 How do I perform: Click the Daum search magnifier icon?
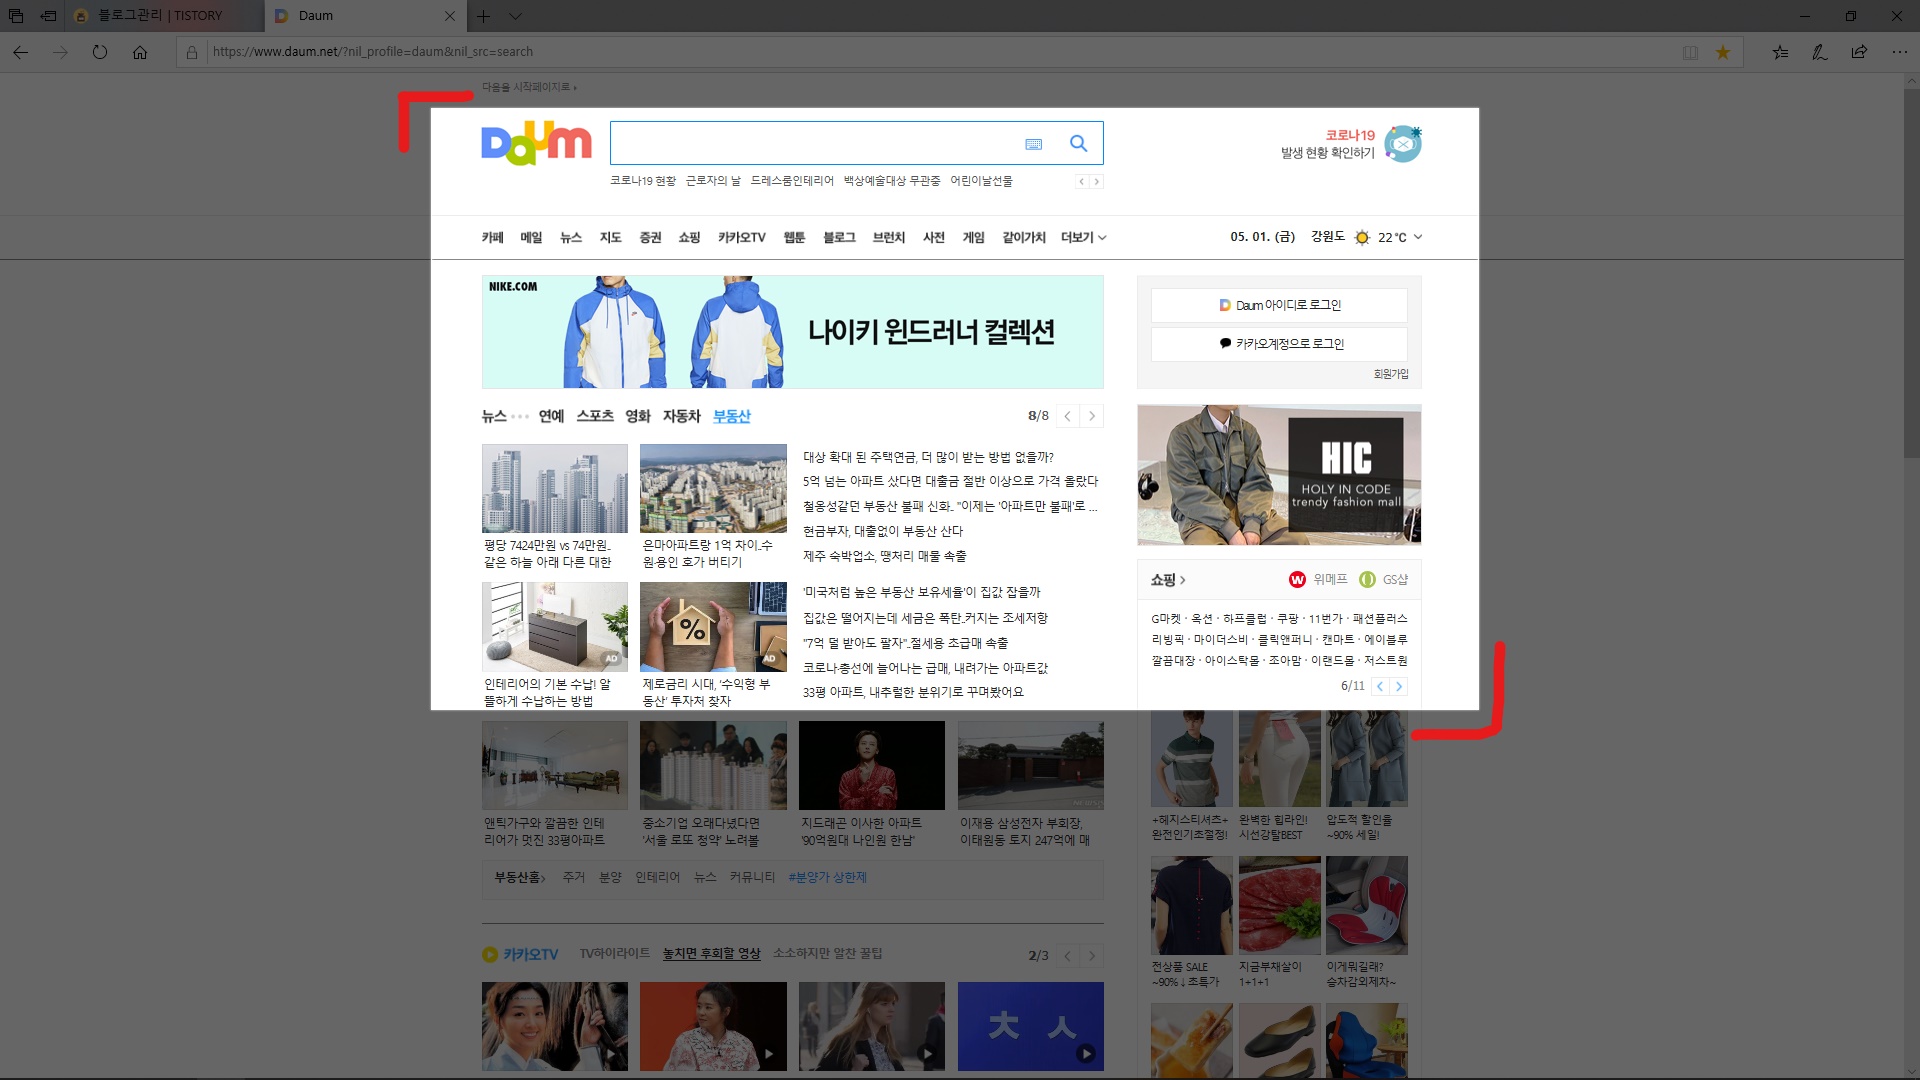(x=1078, y=143)
